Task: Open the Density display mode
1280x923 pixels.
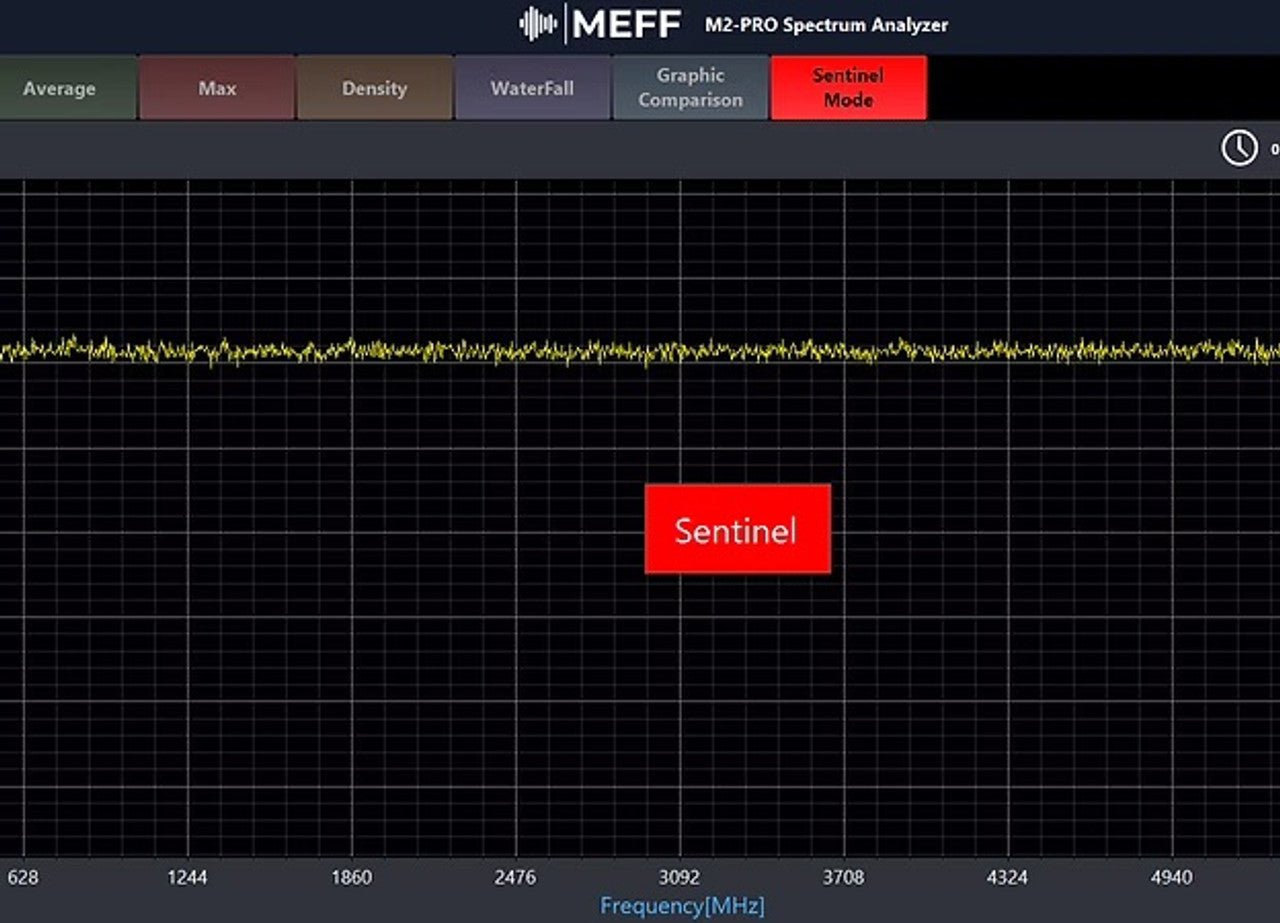Action: pos(374,87)
